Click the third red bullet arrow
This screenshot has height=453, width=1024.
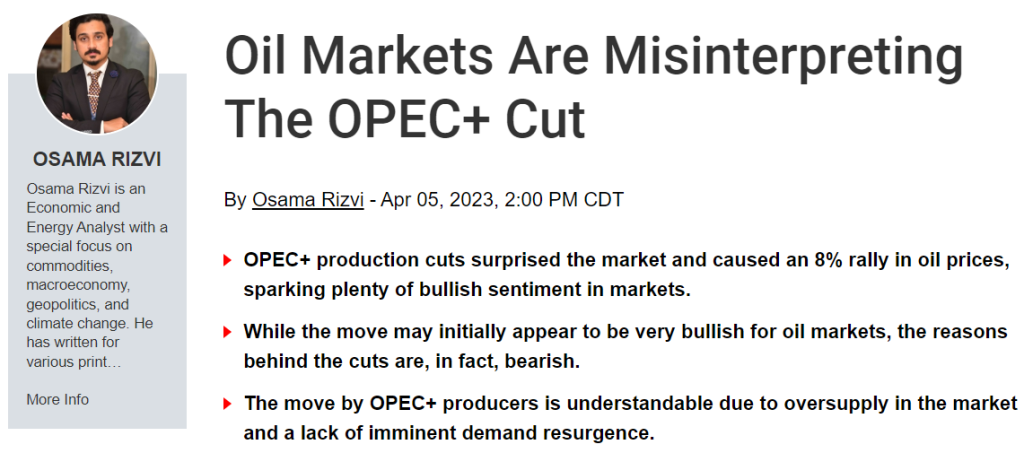(228, 405)
